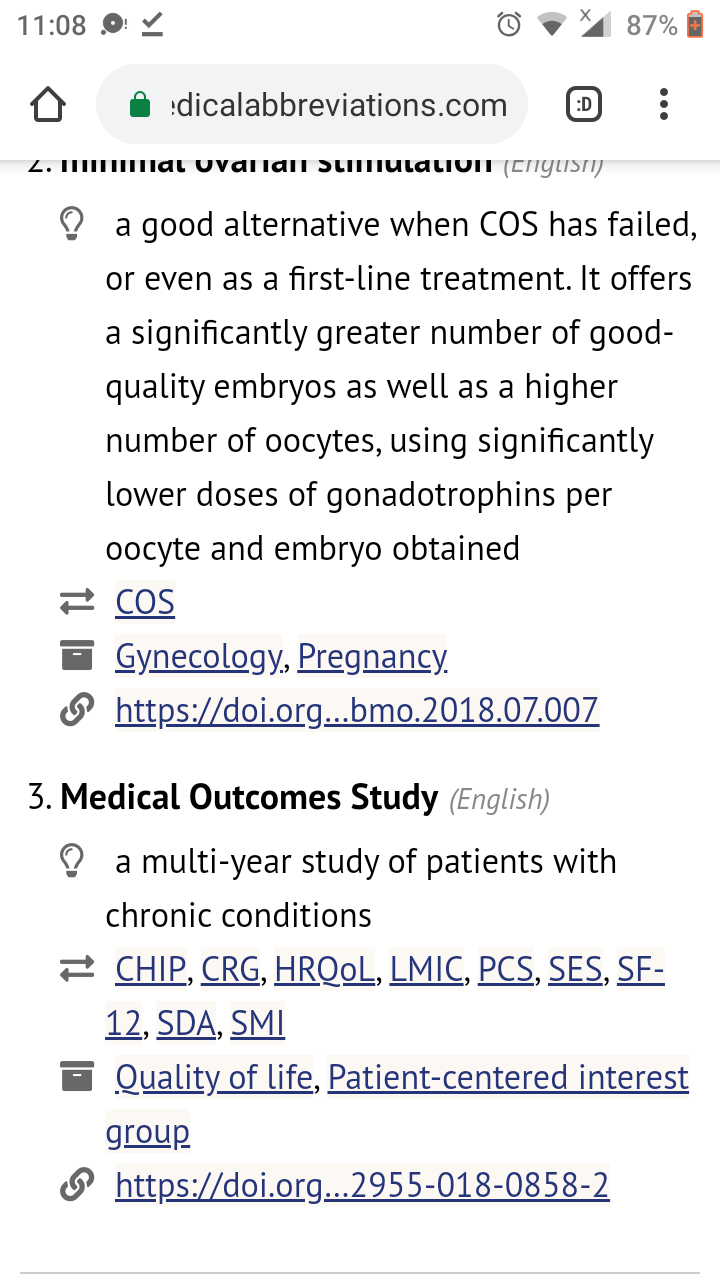This screenshot has width=720, height=1280.
Task: Open the CHIP abbreviation link
Action: pos(151,969)
